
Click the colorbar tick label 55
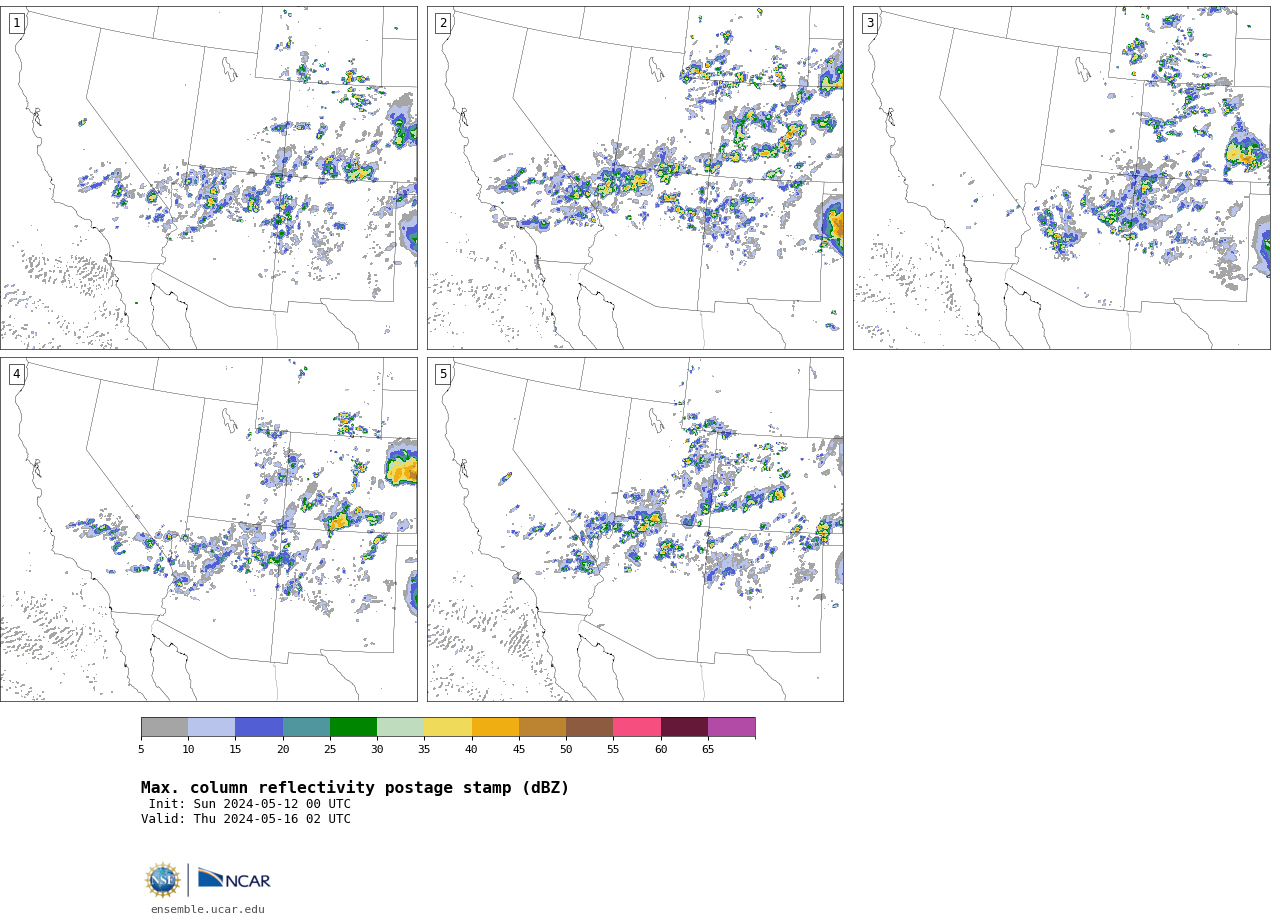tap(613, 750)
